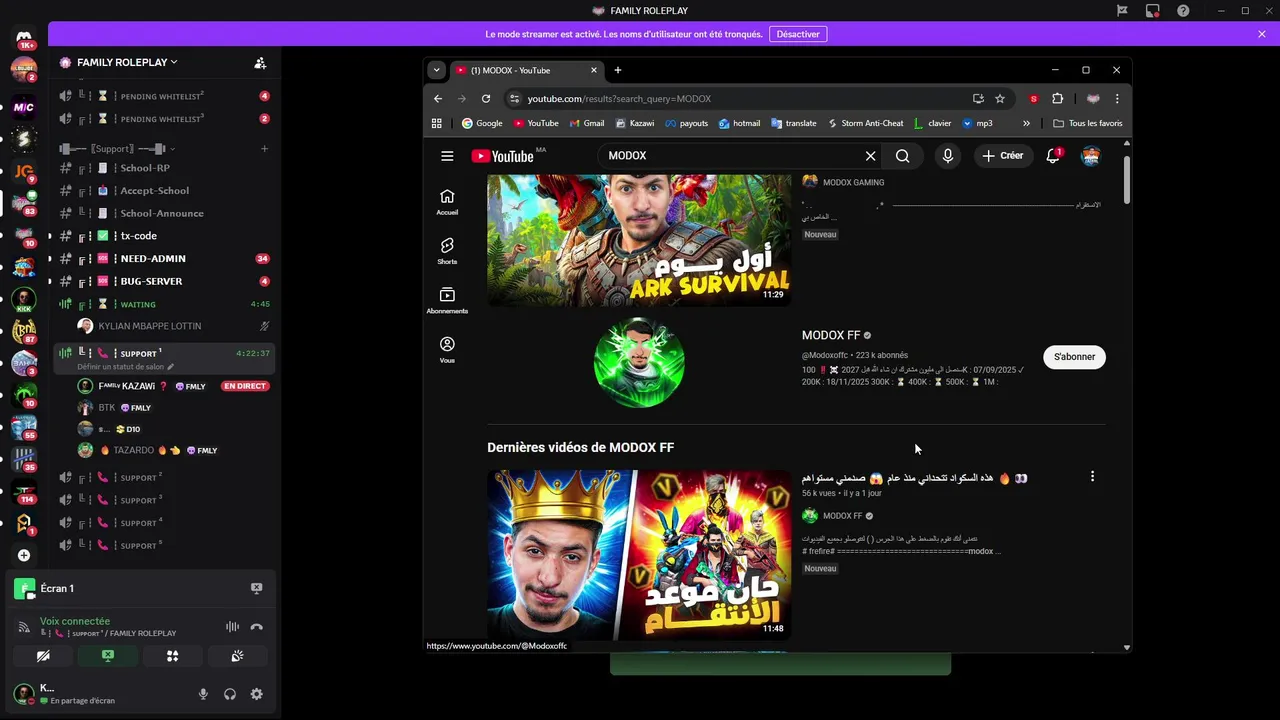Toggle Discord screen share button
This screenshot has width=1280, height=720.
108,656
